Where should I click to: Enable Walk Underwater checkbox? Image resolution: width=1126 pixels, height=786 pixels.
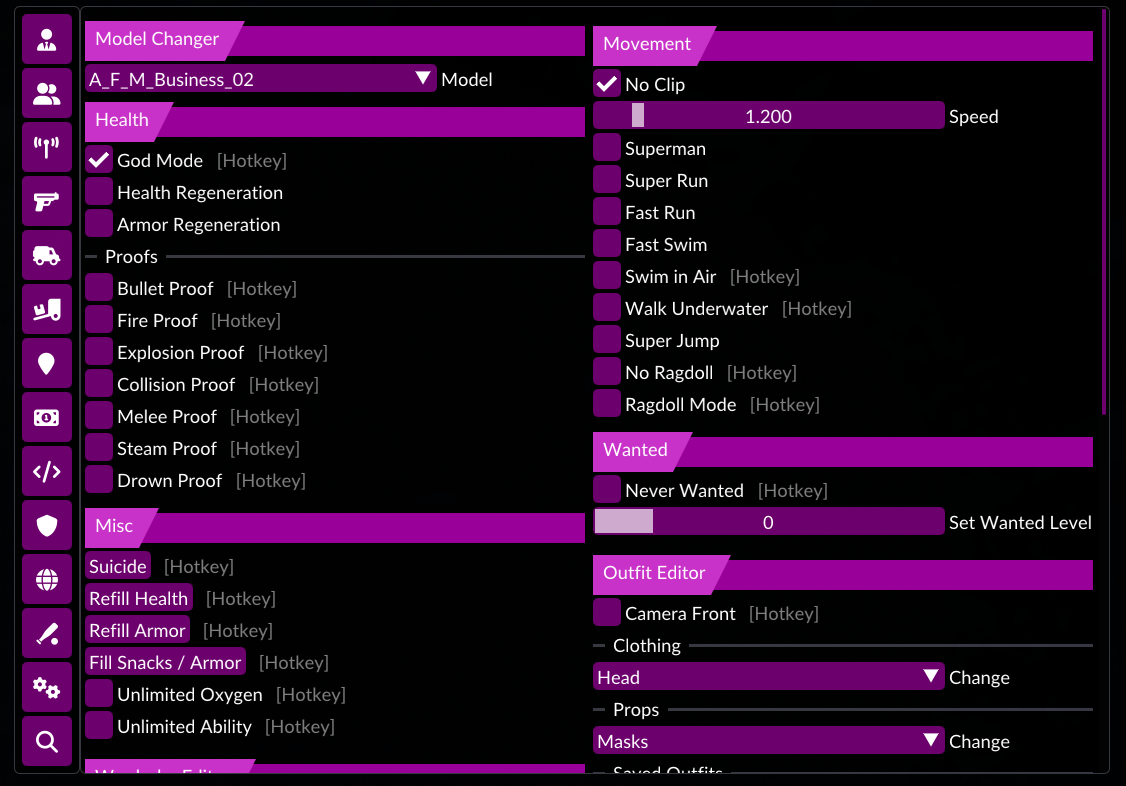coord(607,308)
